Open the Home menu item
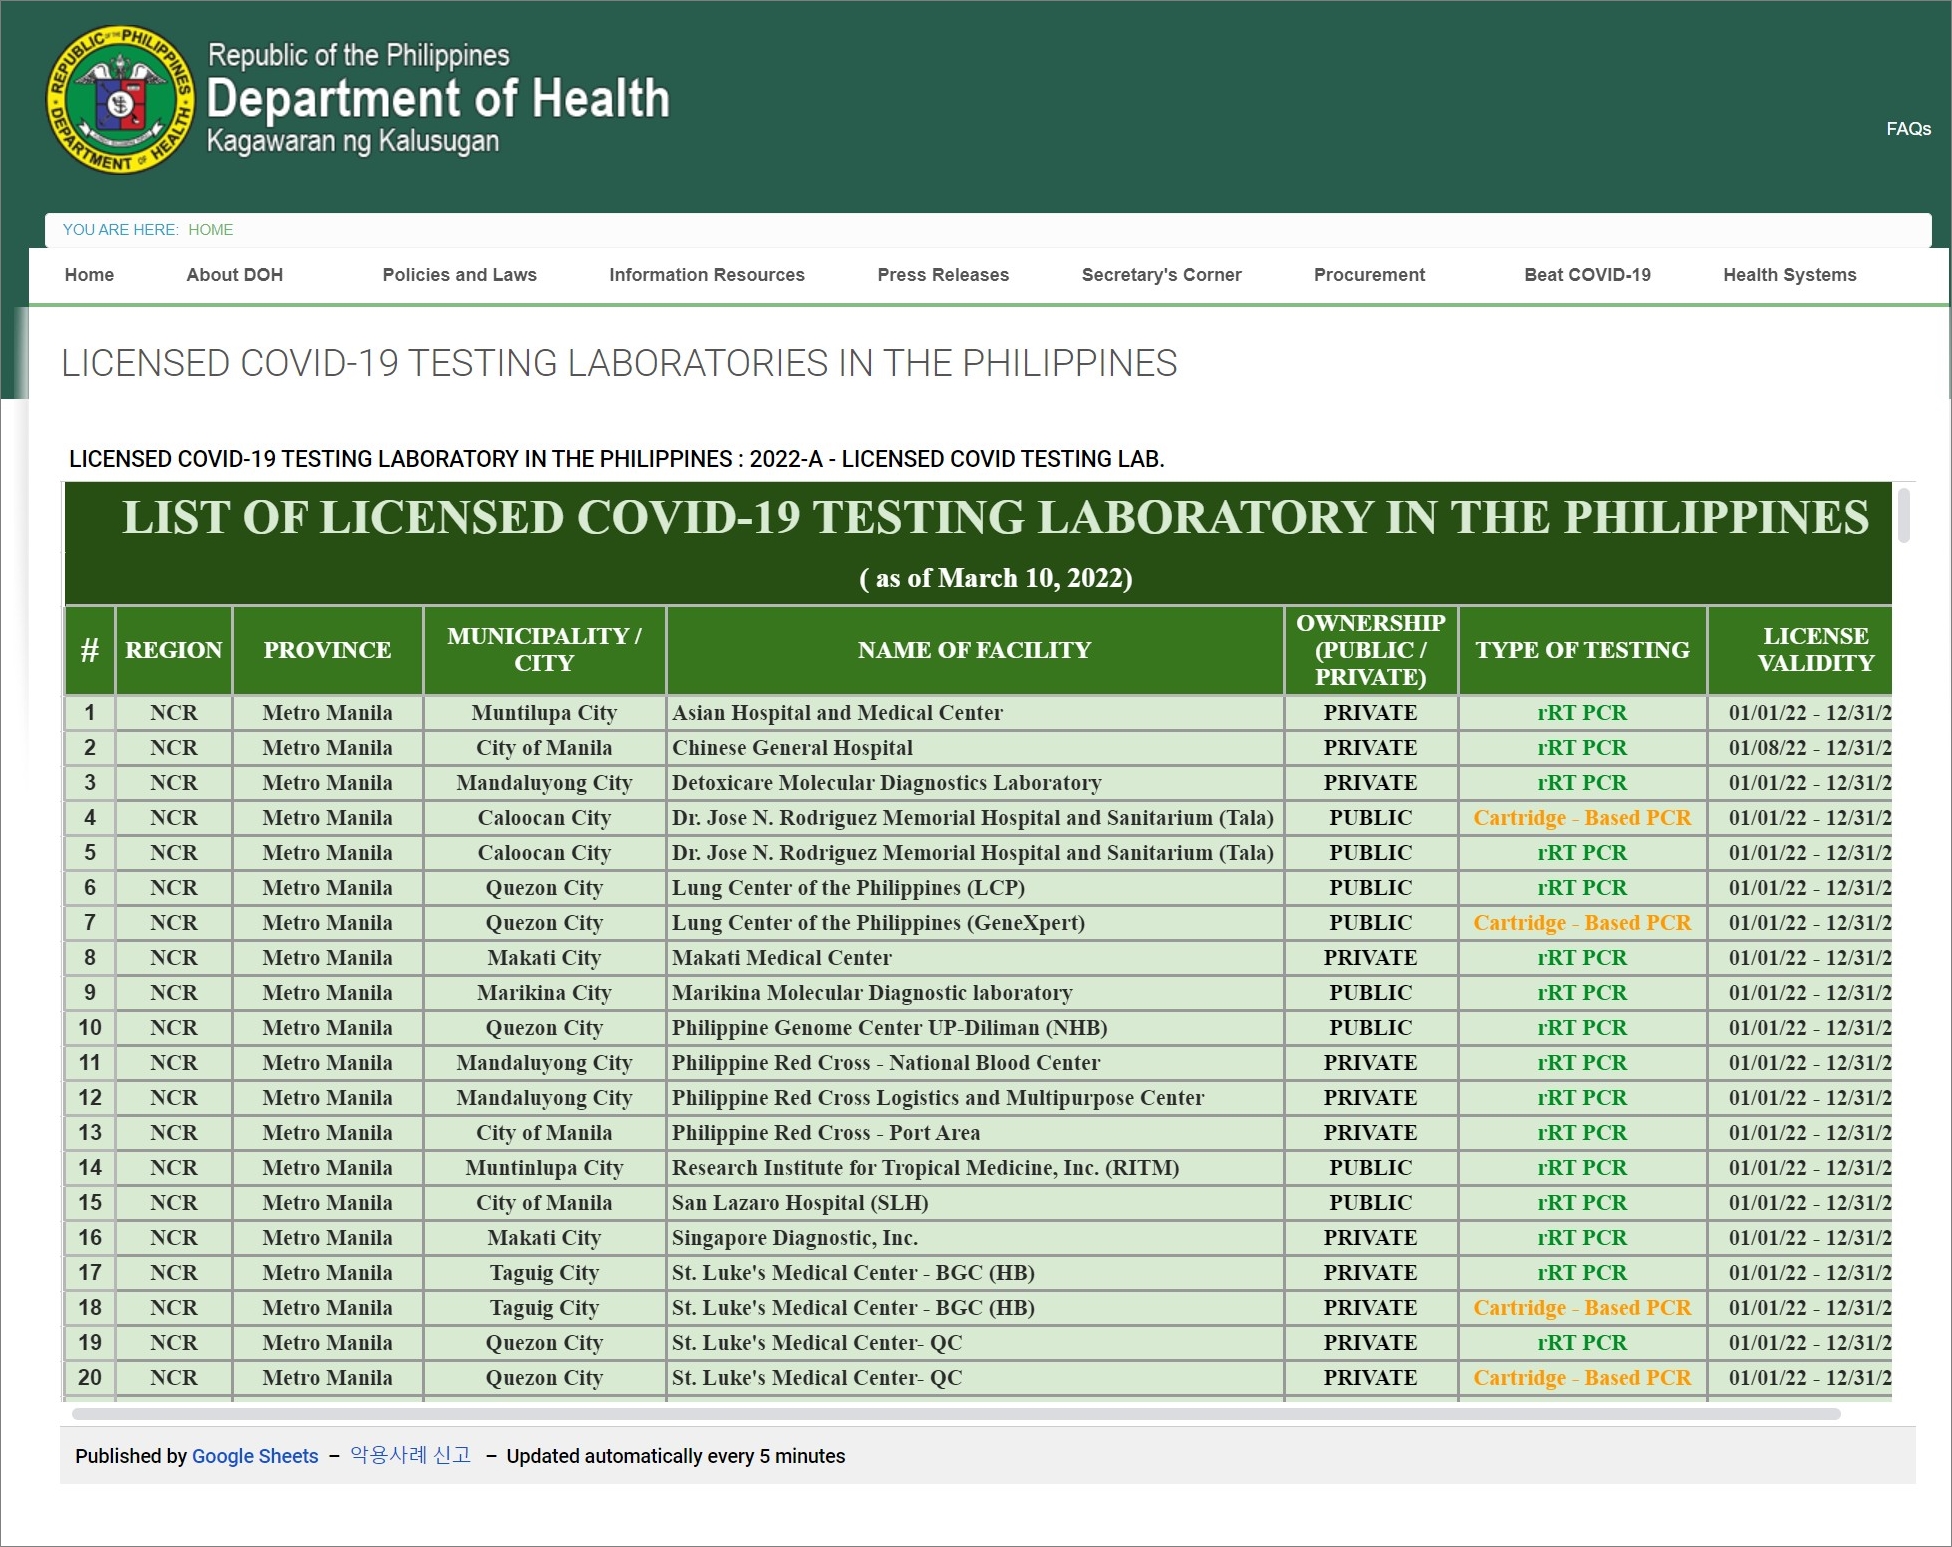 click(x=89, y=275)
